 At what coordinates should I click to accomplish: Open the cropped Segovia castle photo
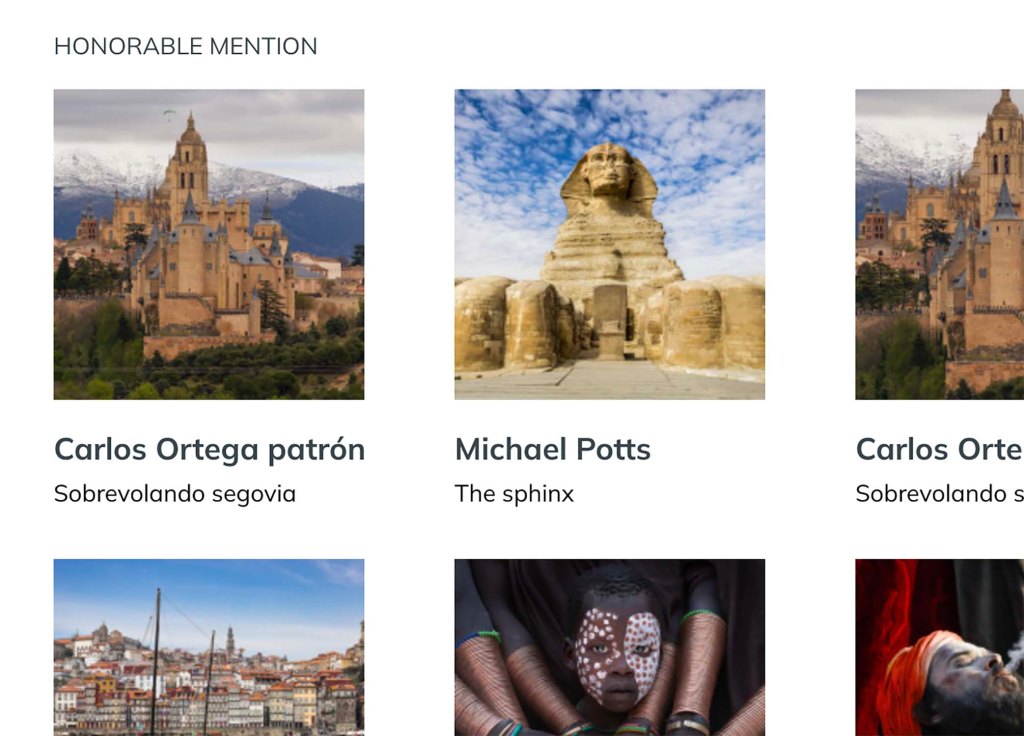point(939,244)
